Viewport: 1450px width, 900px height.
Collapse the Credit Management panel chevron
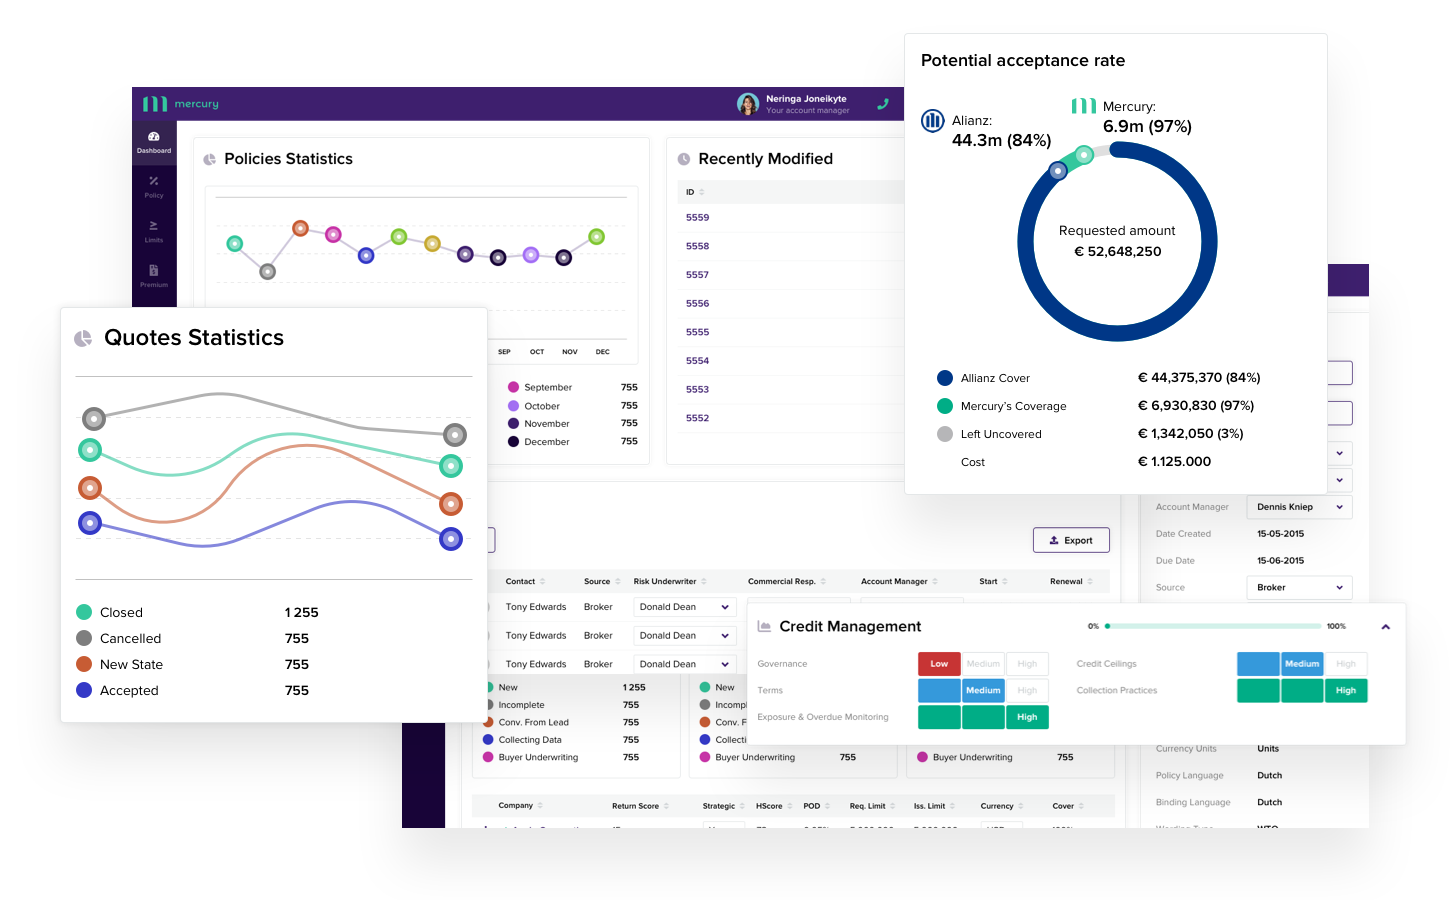click(1385, 627)
